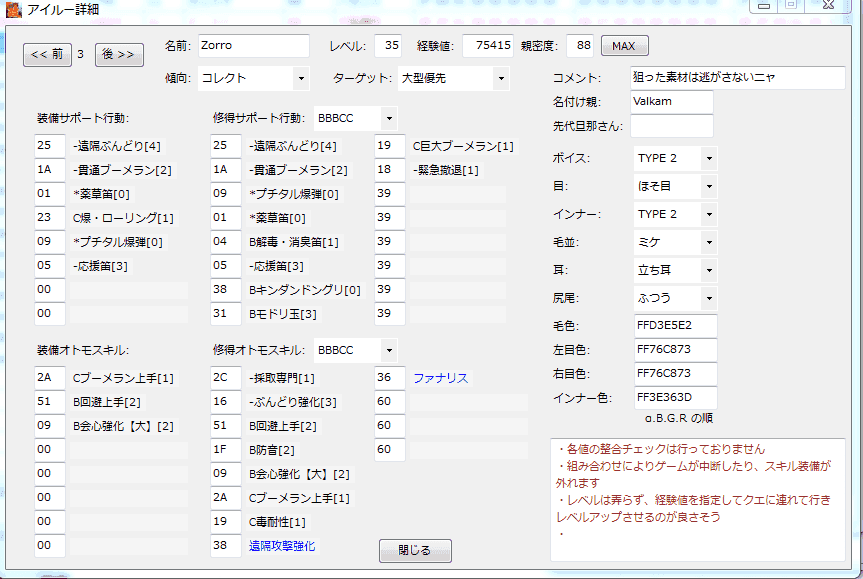Click the warning notes text area
863x579 pixels.
pyautogui.click(x=698, y=500)
